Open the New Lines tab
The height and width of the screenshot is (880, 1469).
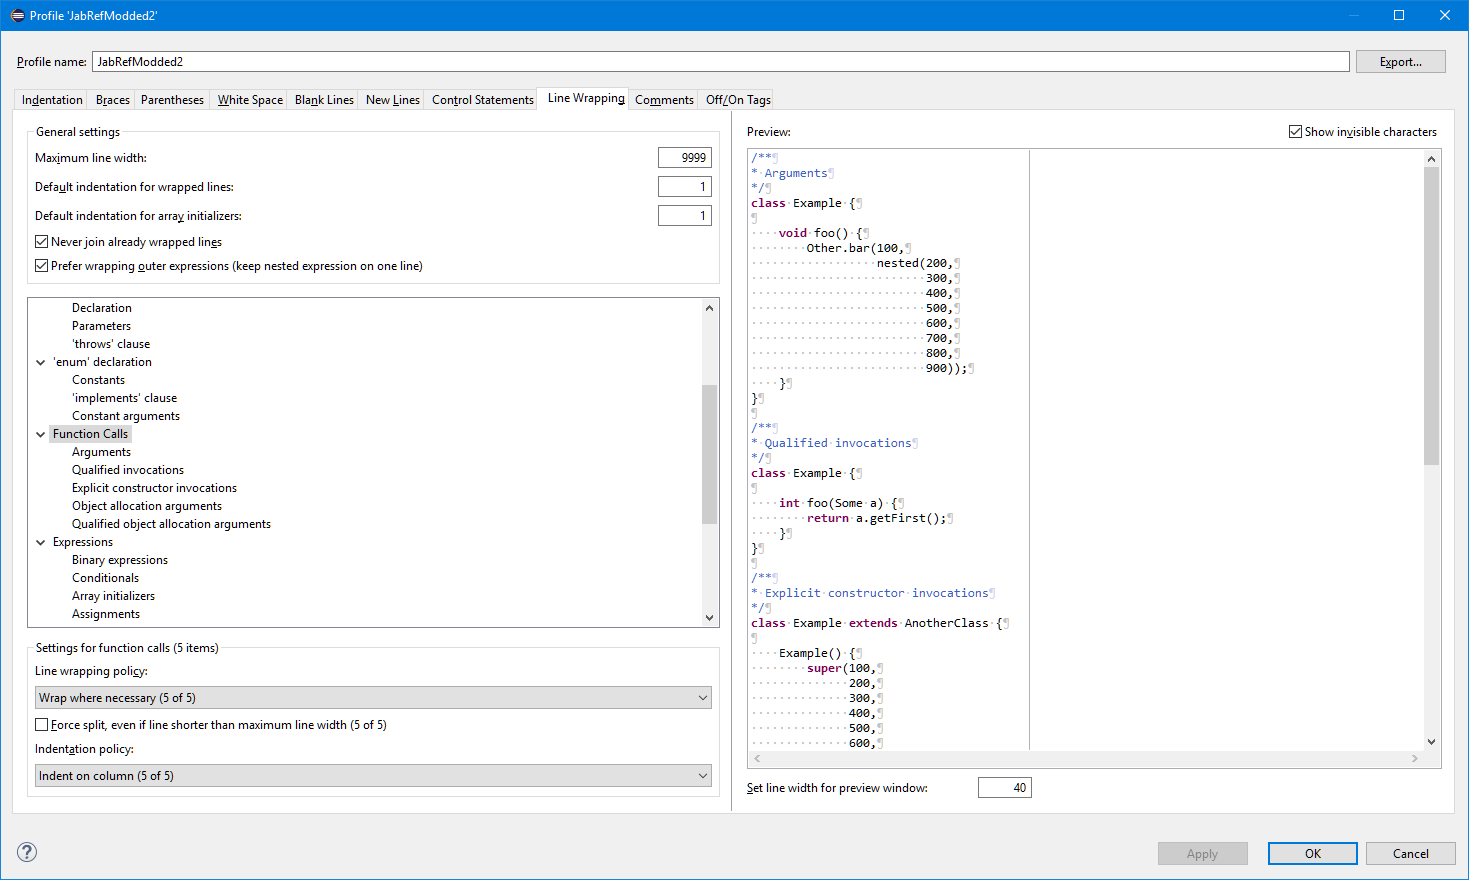[393, 100]
